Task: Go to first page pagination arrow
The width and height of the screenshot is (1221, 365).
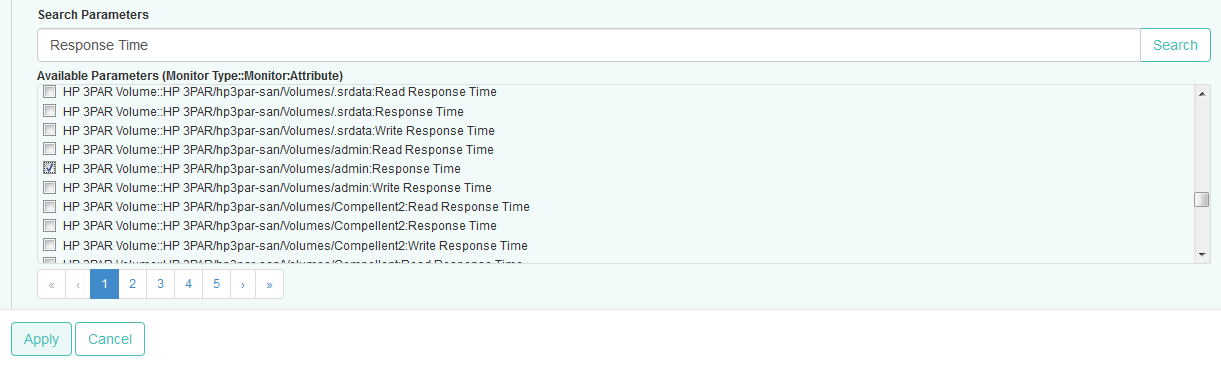Action: pos(51,284)
